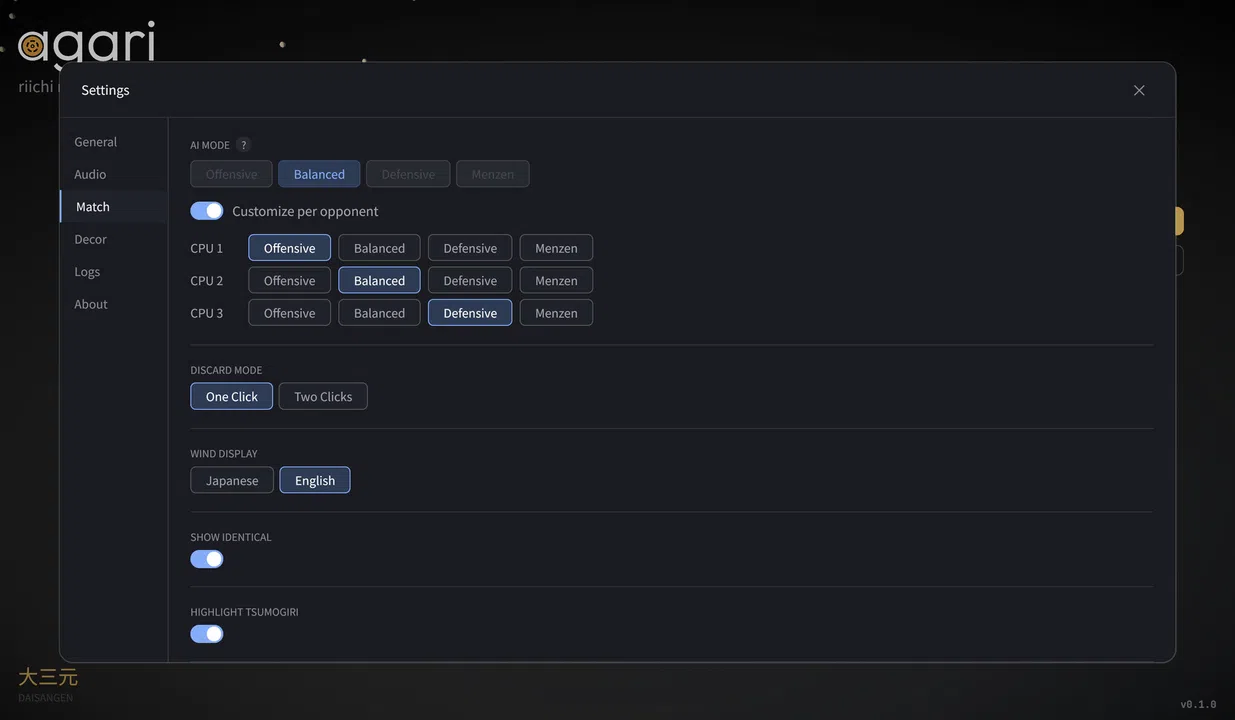The image size is (1235, 720).
Task: Click the AI Mode help question mark icon
Action: [243, 145]
